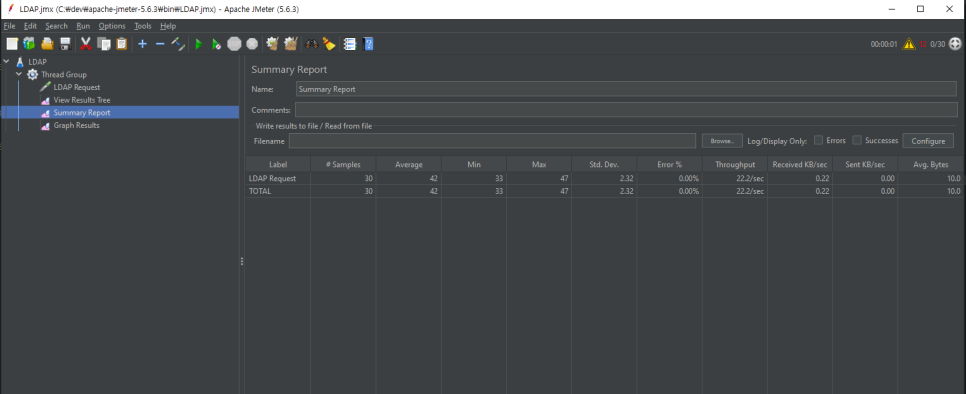
Task: Click the remote engine globe icon at far right
Action: point(955,44)
